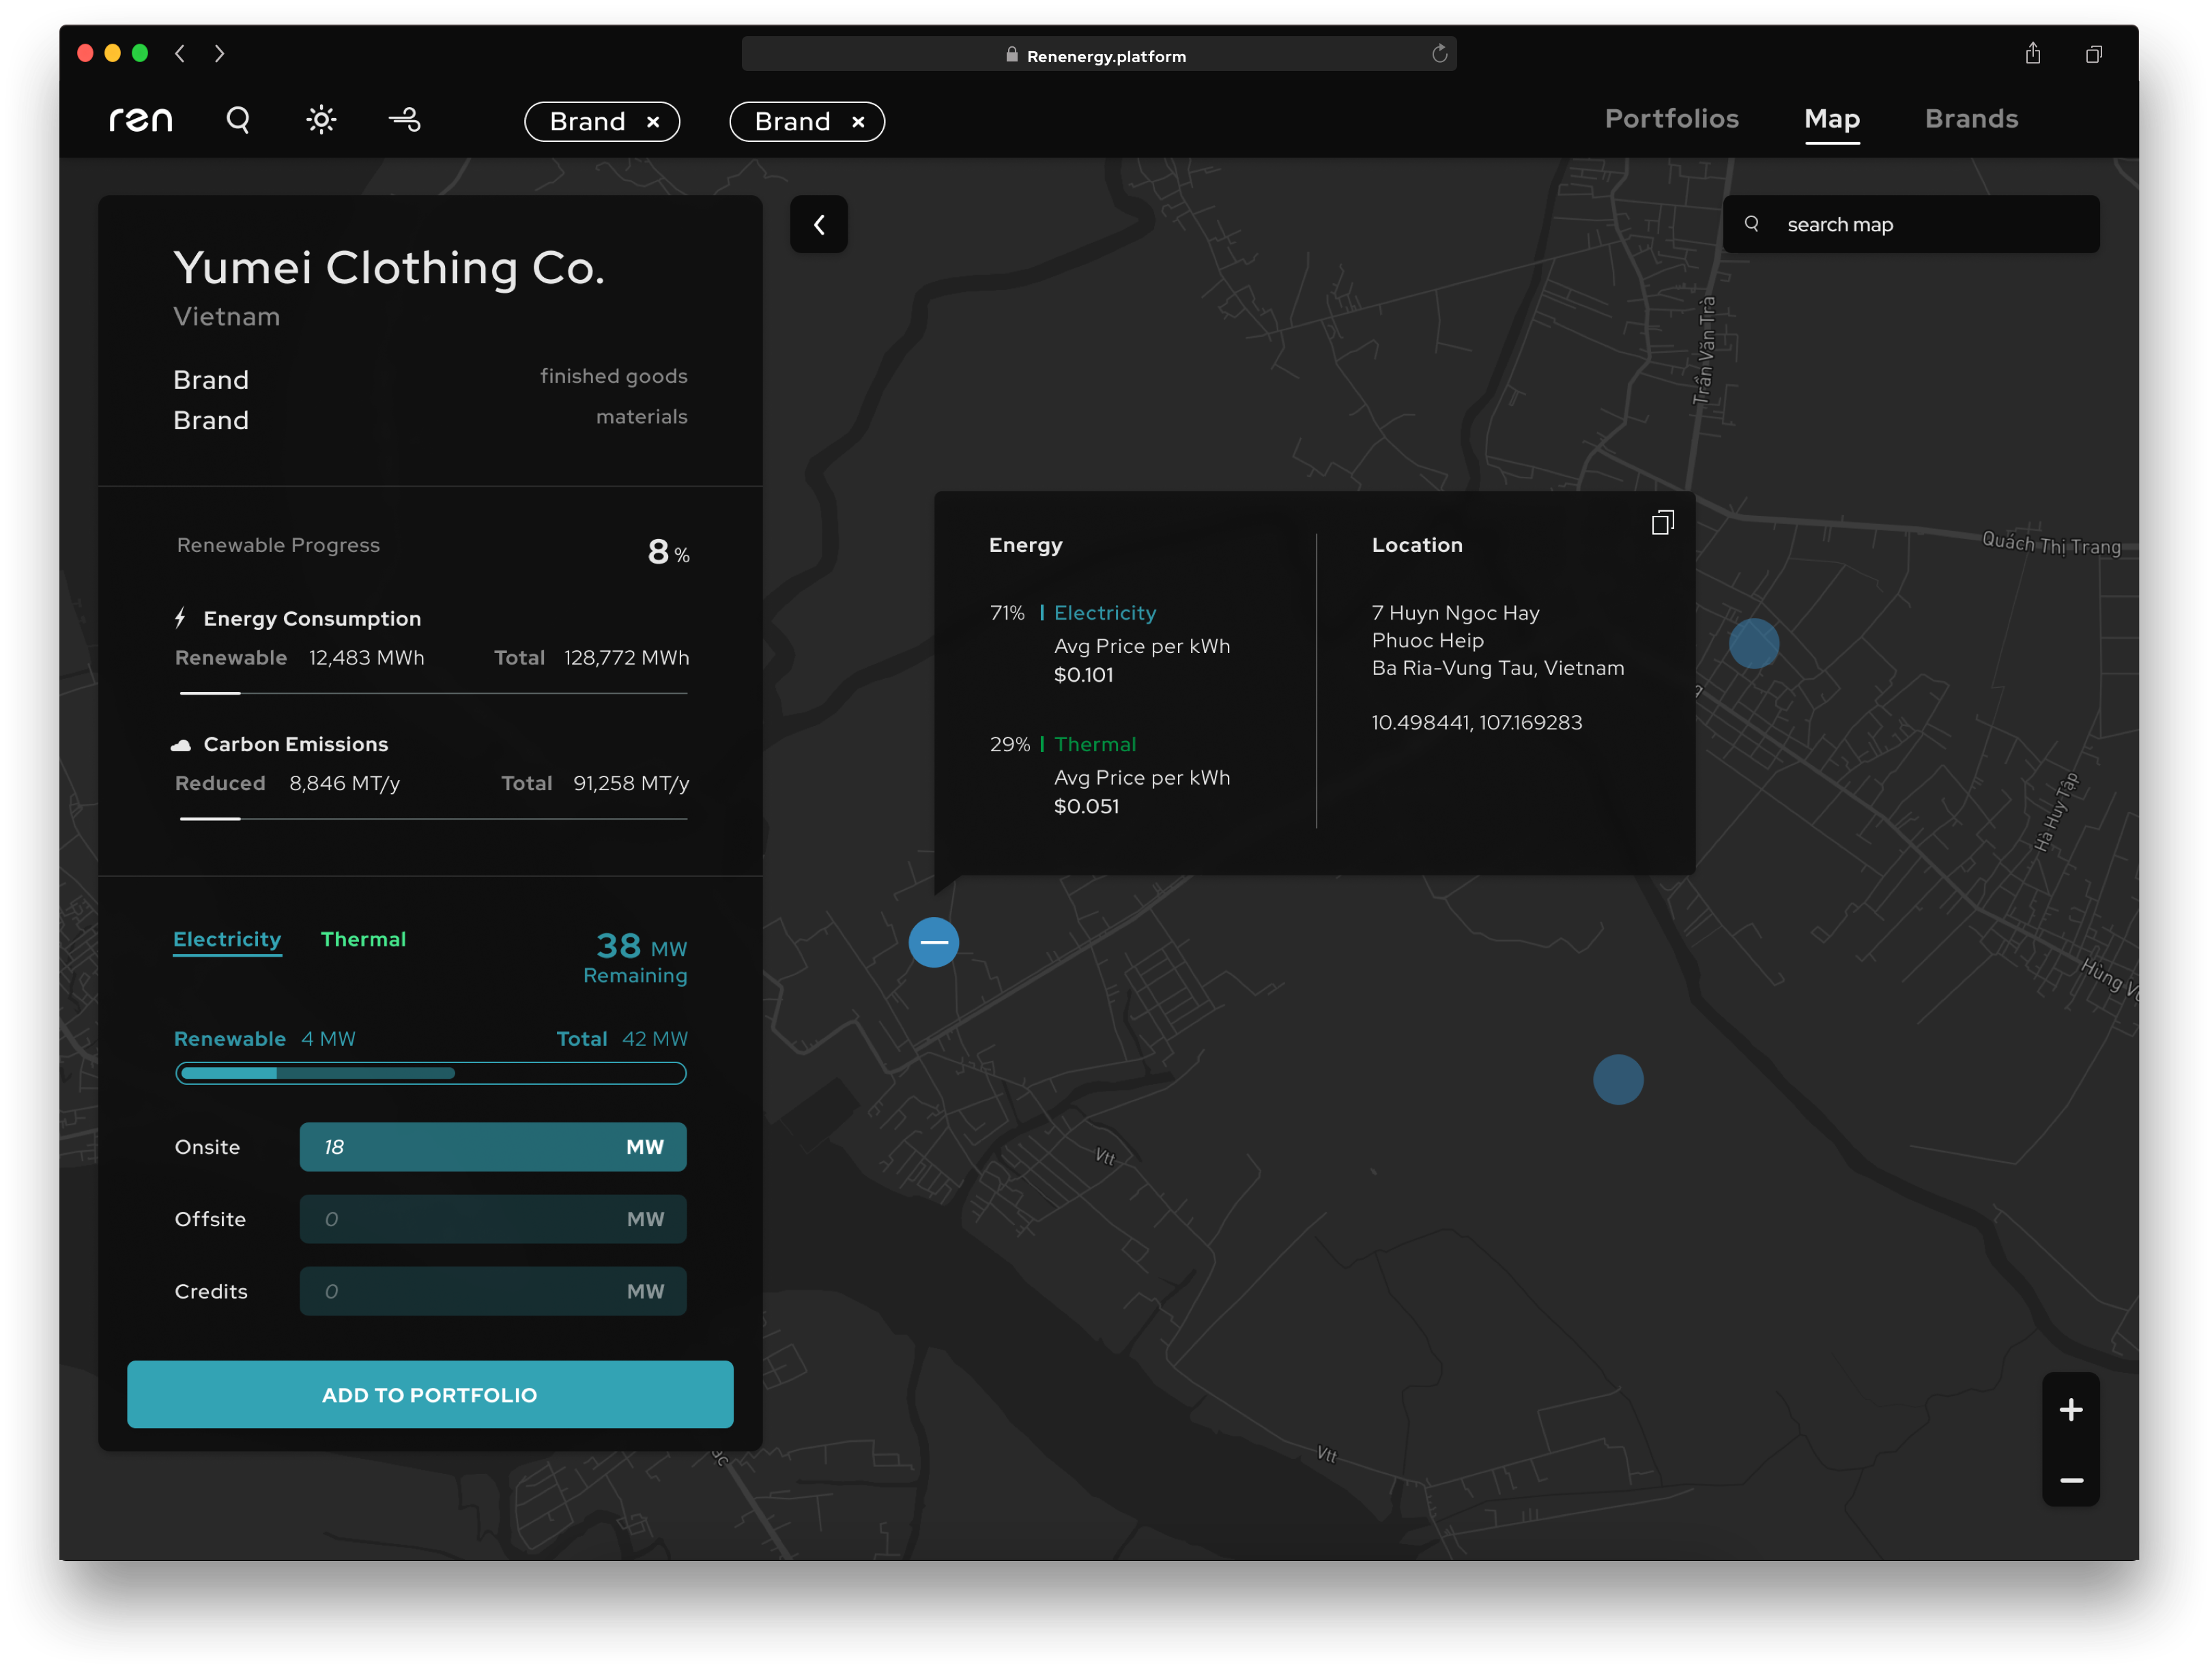Remove the second Brand filter chip
The image size is (2212, 1669).
[x=858, y=122]
